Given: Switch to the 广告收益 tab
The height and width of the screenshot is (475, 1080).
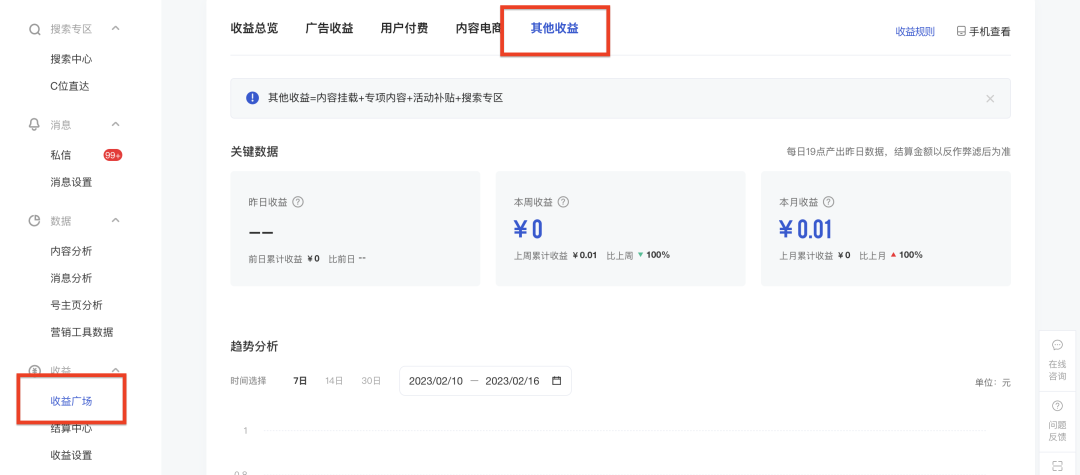Looking at the screenshot, I should [329, 28].
